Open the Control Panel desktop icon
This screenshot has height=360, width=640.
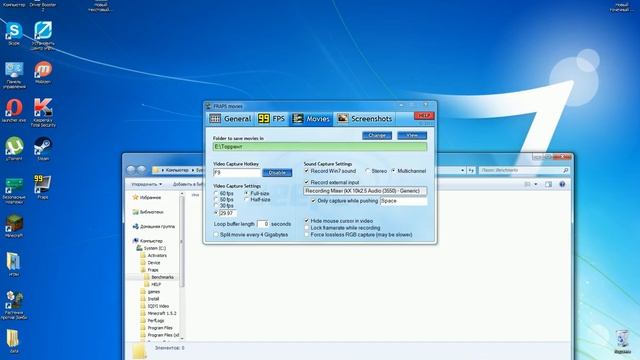[x=14, y=75]
